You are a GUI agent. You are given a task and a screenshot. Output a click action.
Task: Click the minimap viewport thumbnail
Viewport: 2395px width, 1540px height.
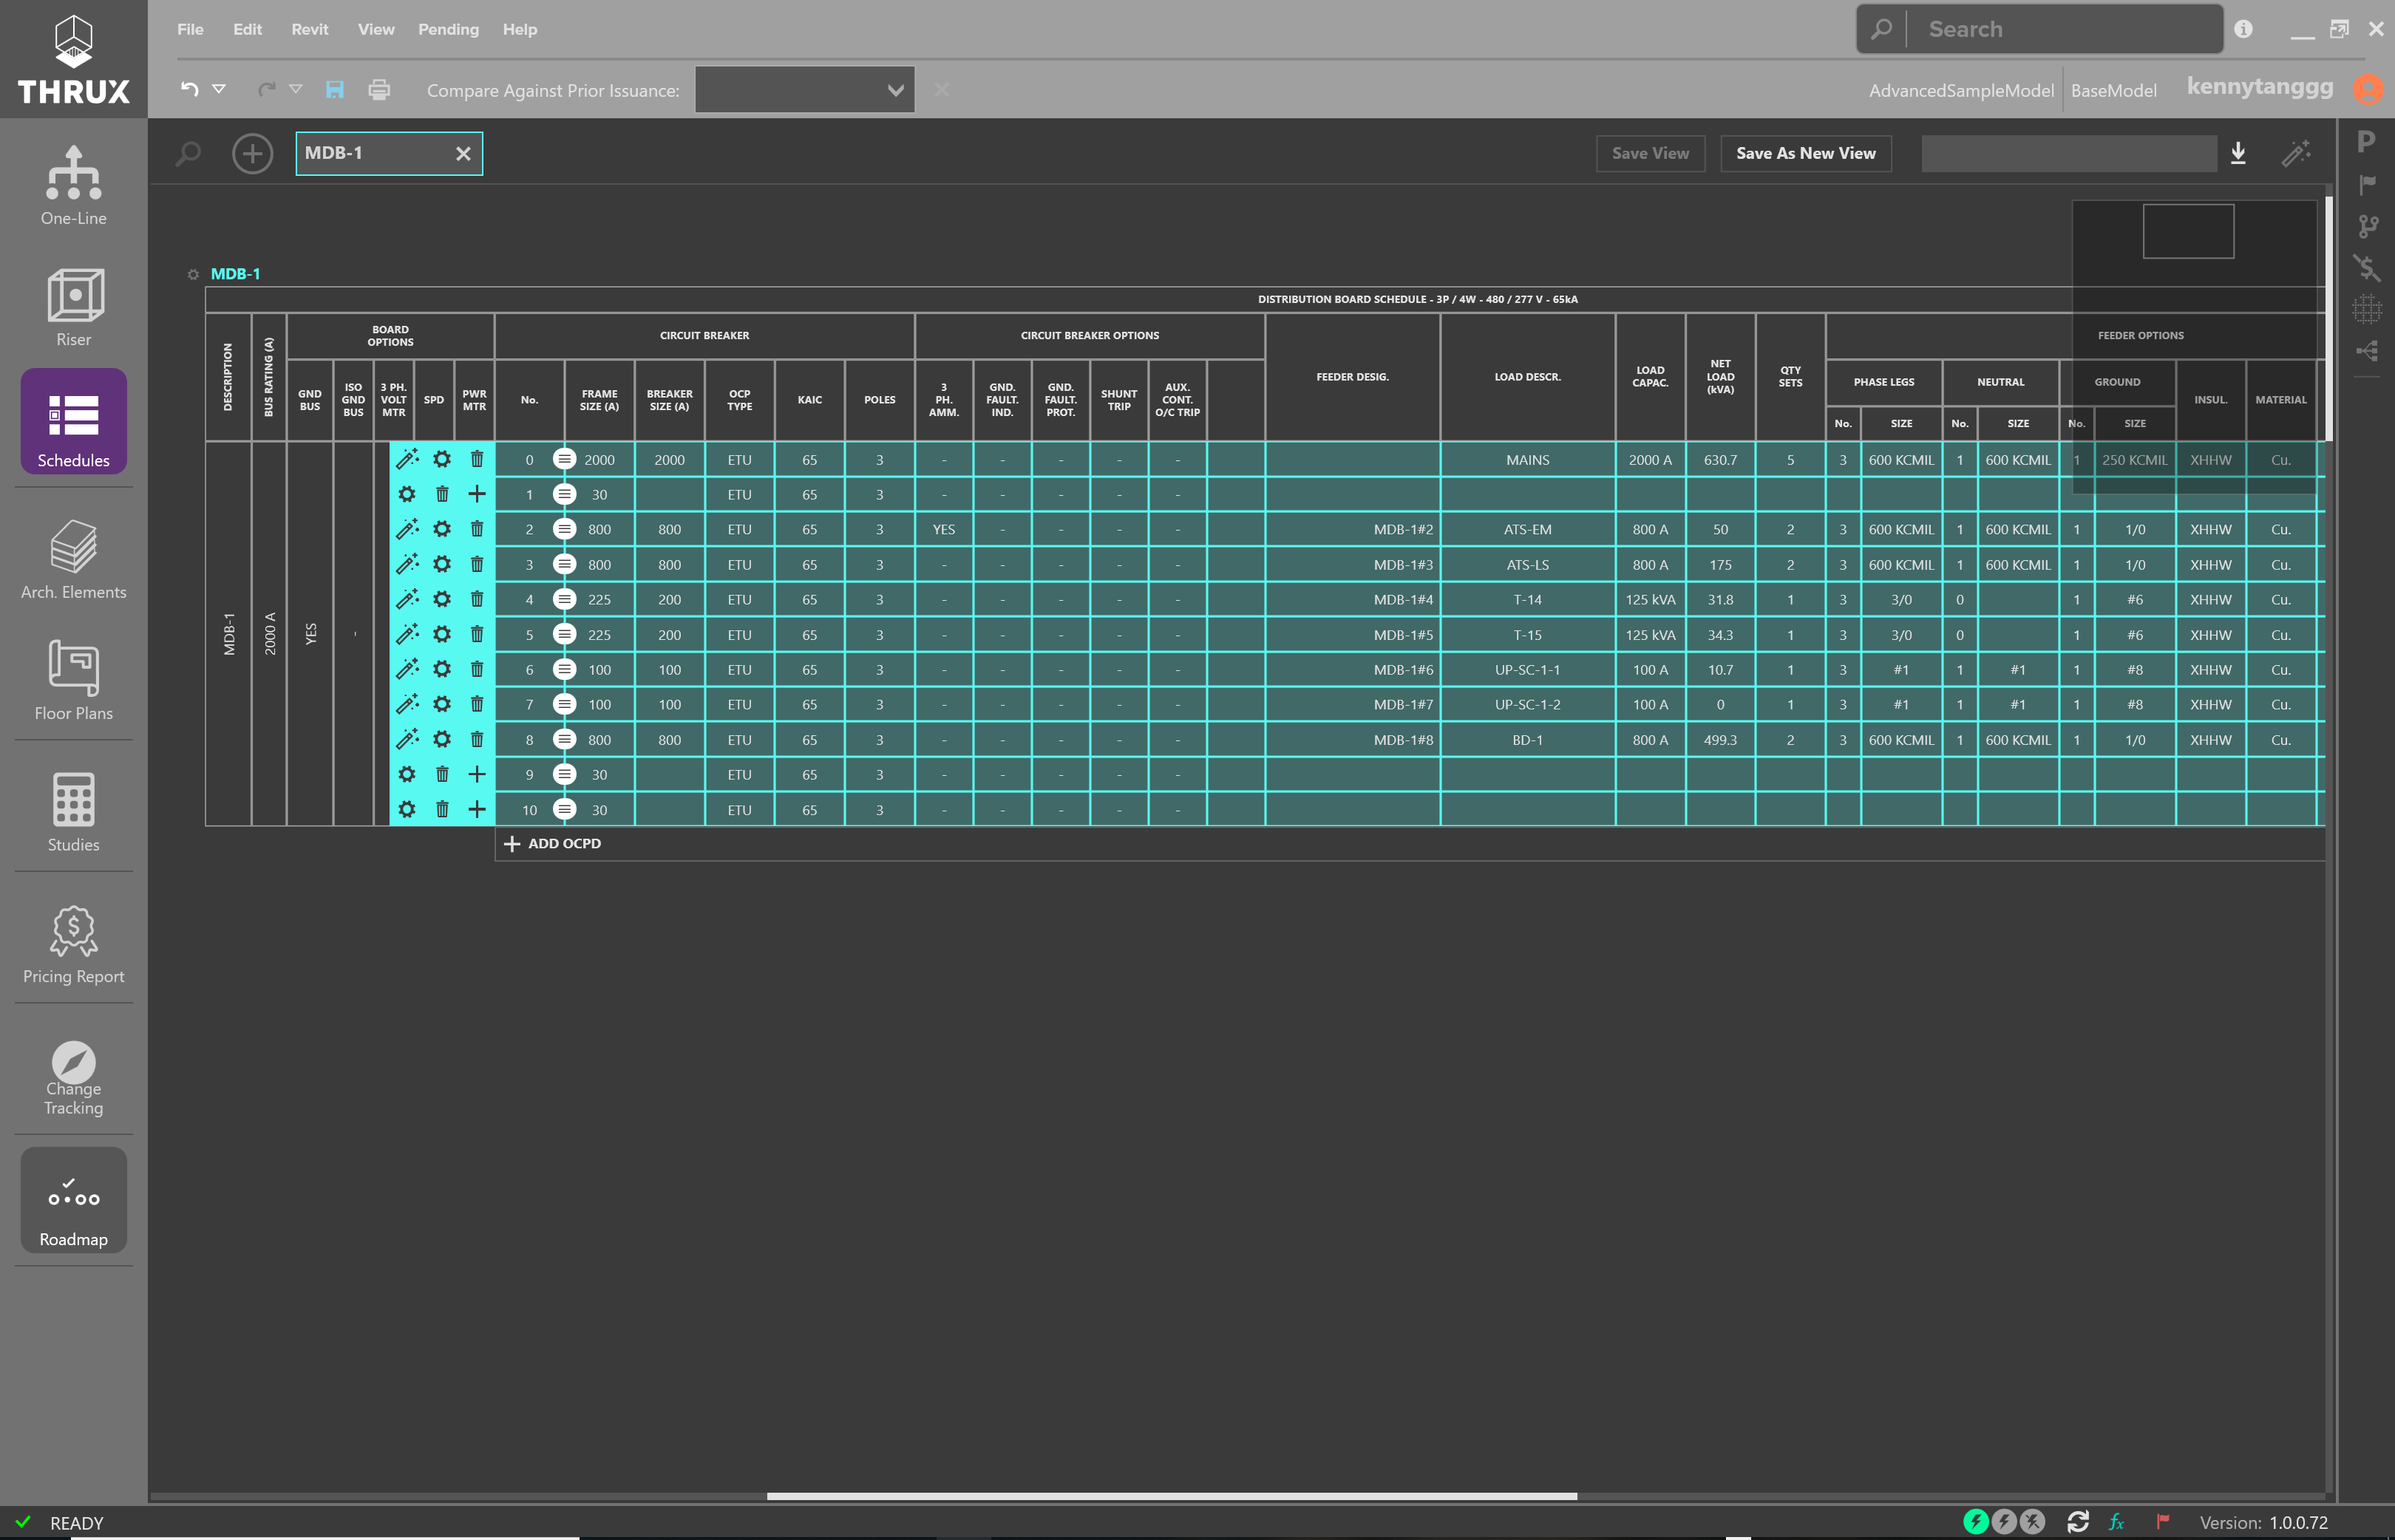(x=2188, y=231)
